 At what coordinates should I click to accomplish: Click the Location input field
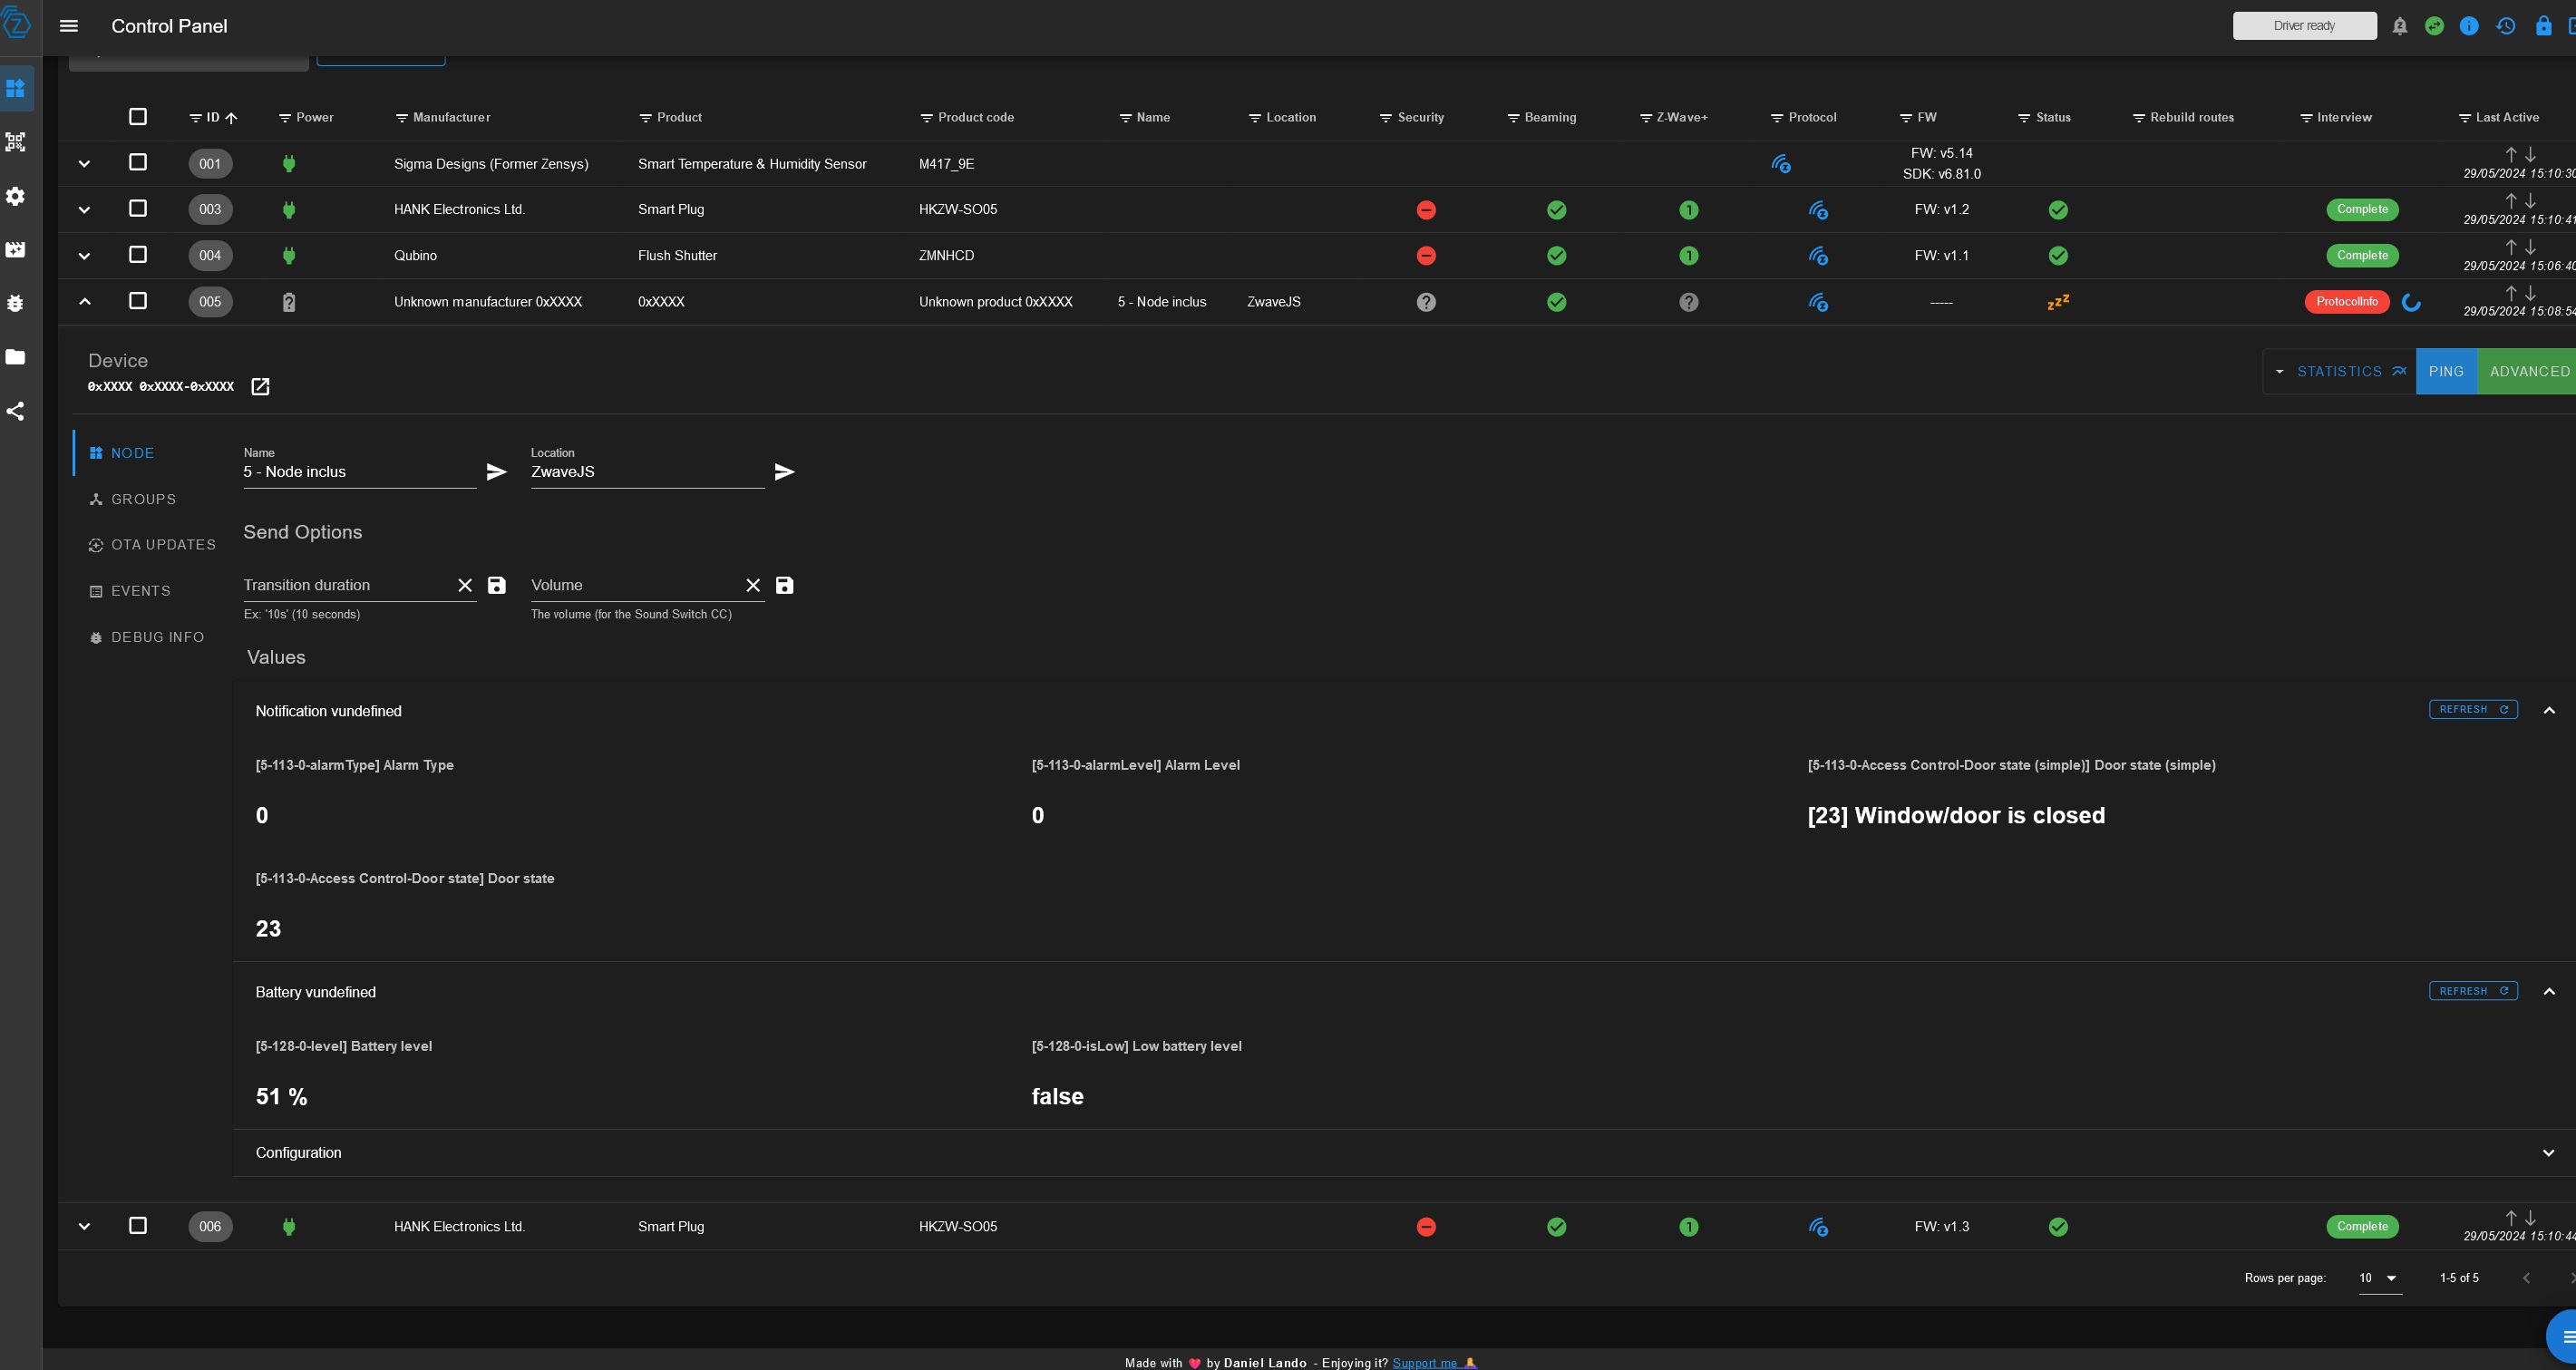pyautogui.click(x=645, y=472)
